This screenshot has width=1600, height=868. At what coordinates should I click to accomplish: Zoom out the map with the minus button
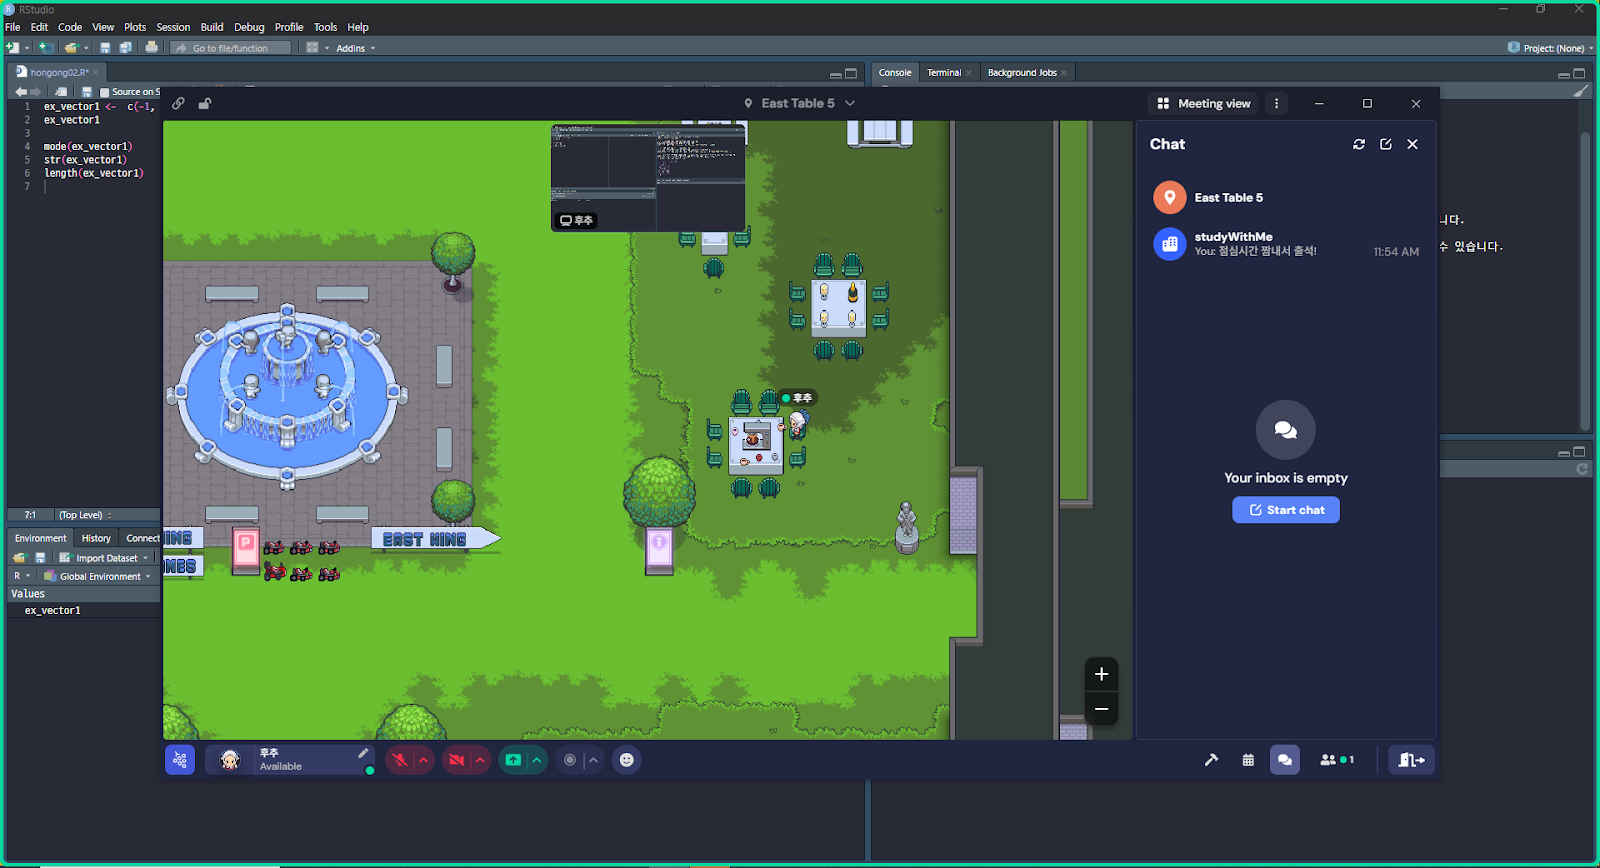coord(1101,709)
